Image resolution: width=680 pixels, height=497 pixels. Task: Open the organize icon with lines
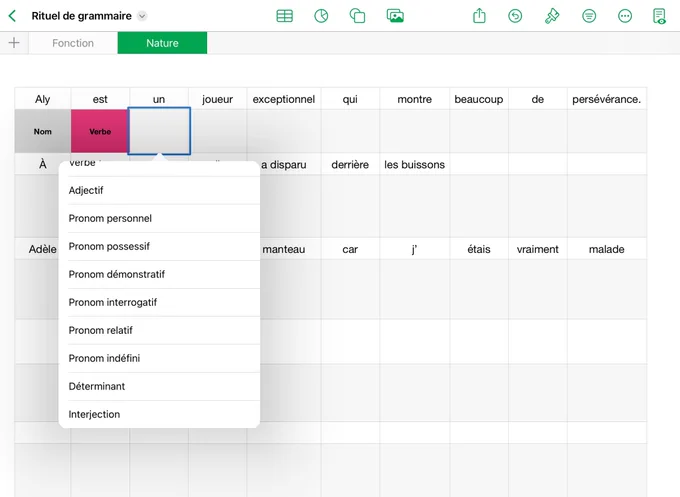pos(589,16)
